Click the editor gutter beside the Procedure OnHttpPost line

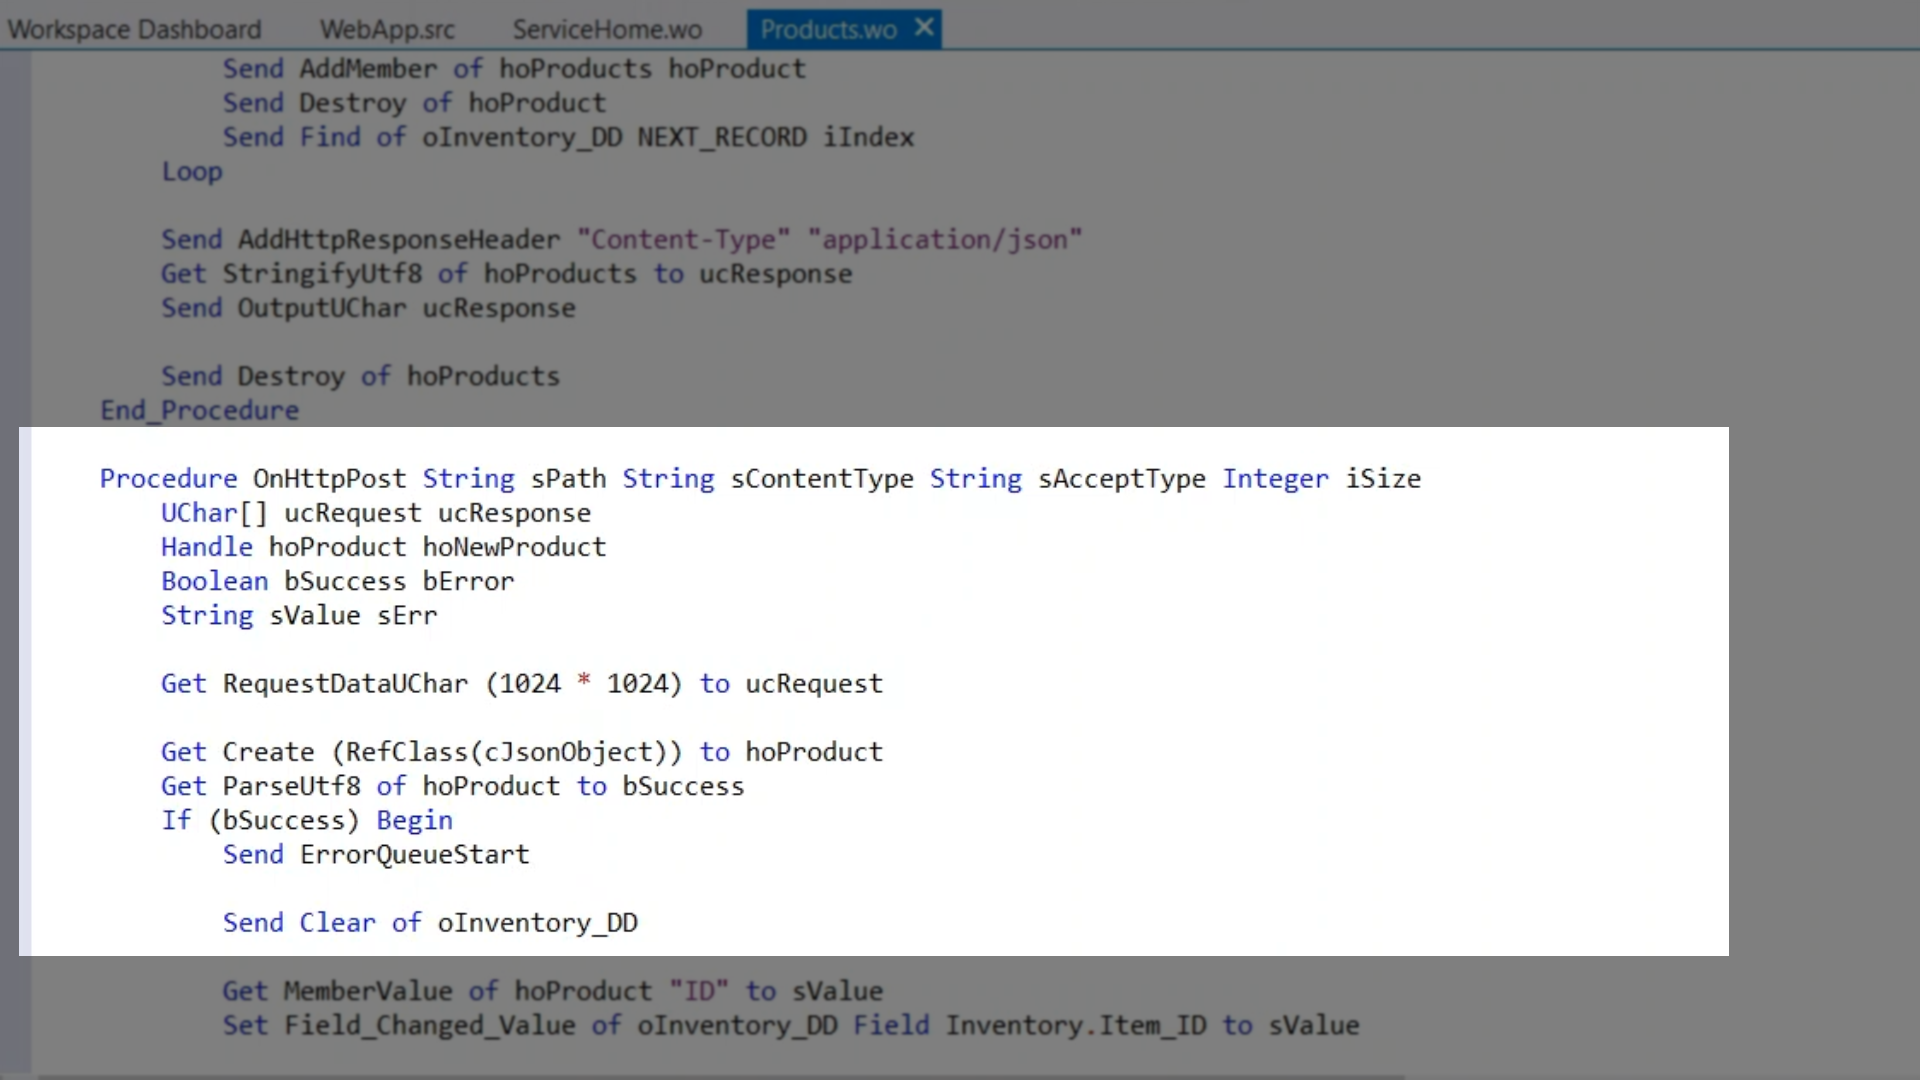[24, 479]
